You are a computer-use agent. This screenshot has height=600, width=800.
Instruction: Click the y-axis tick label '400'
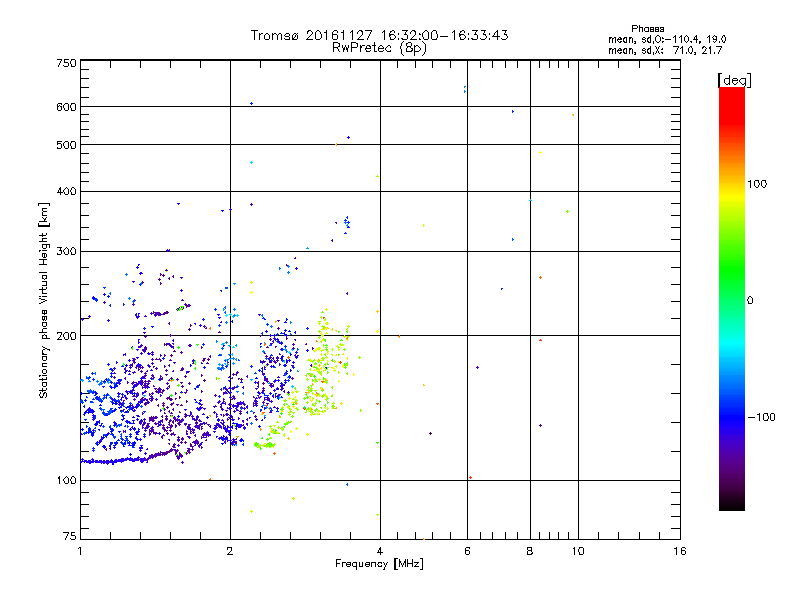66,191
